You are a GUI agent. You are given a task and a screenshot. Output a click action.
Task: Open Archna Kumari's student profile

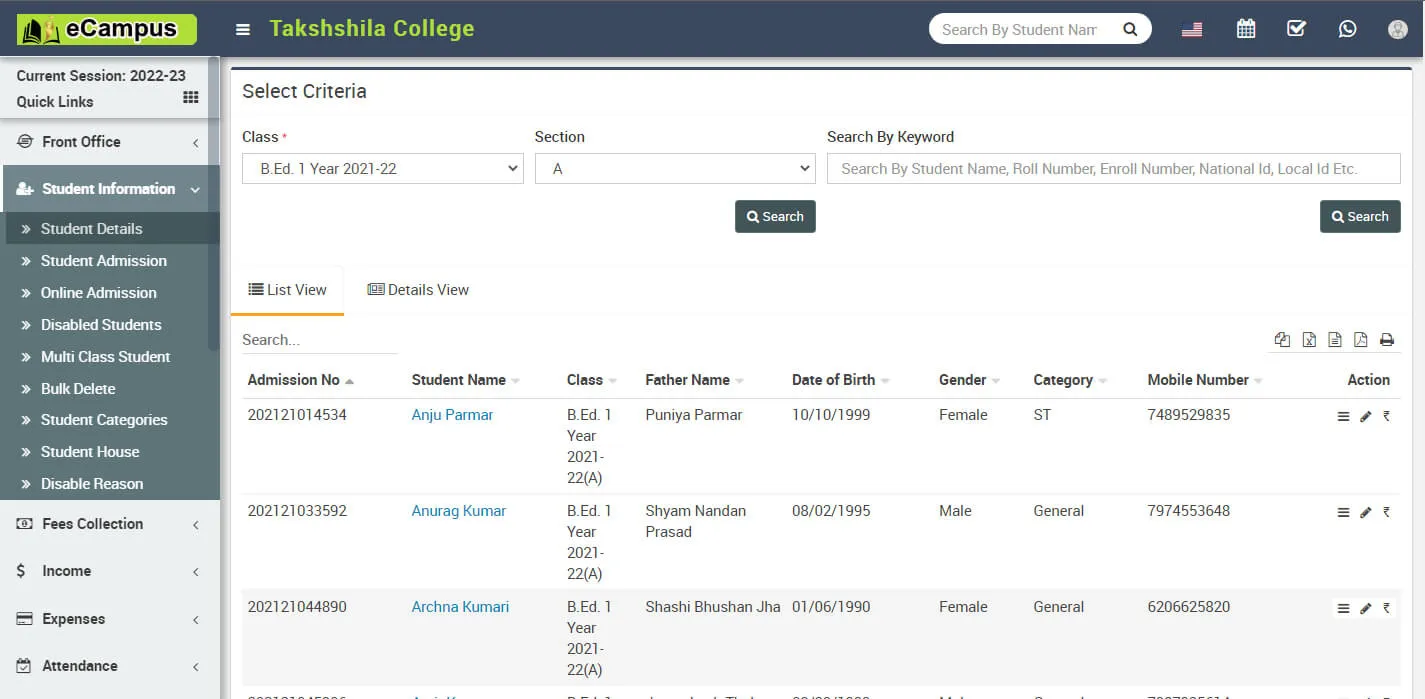pyautogui.click(x=460, y=606)
